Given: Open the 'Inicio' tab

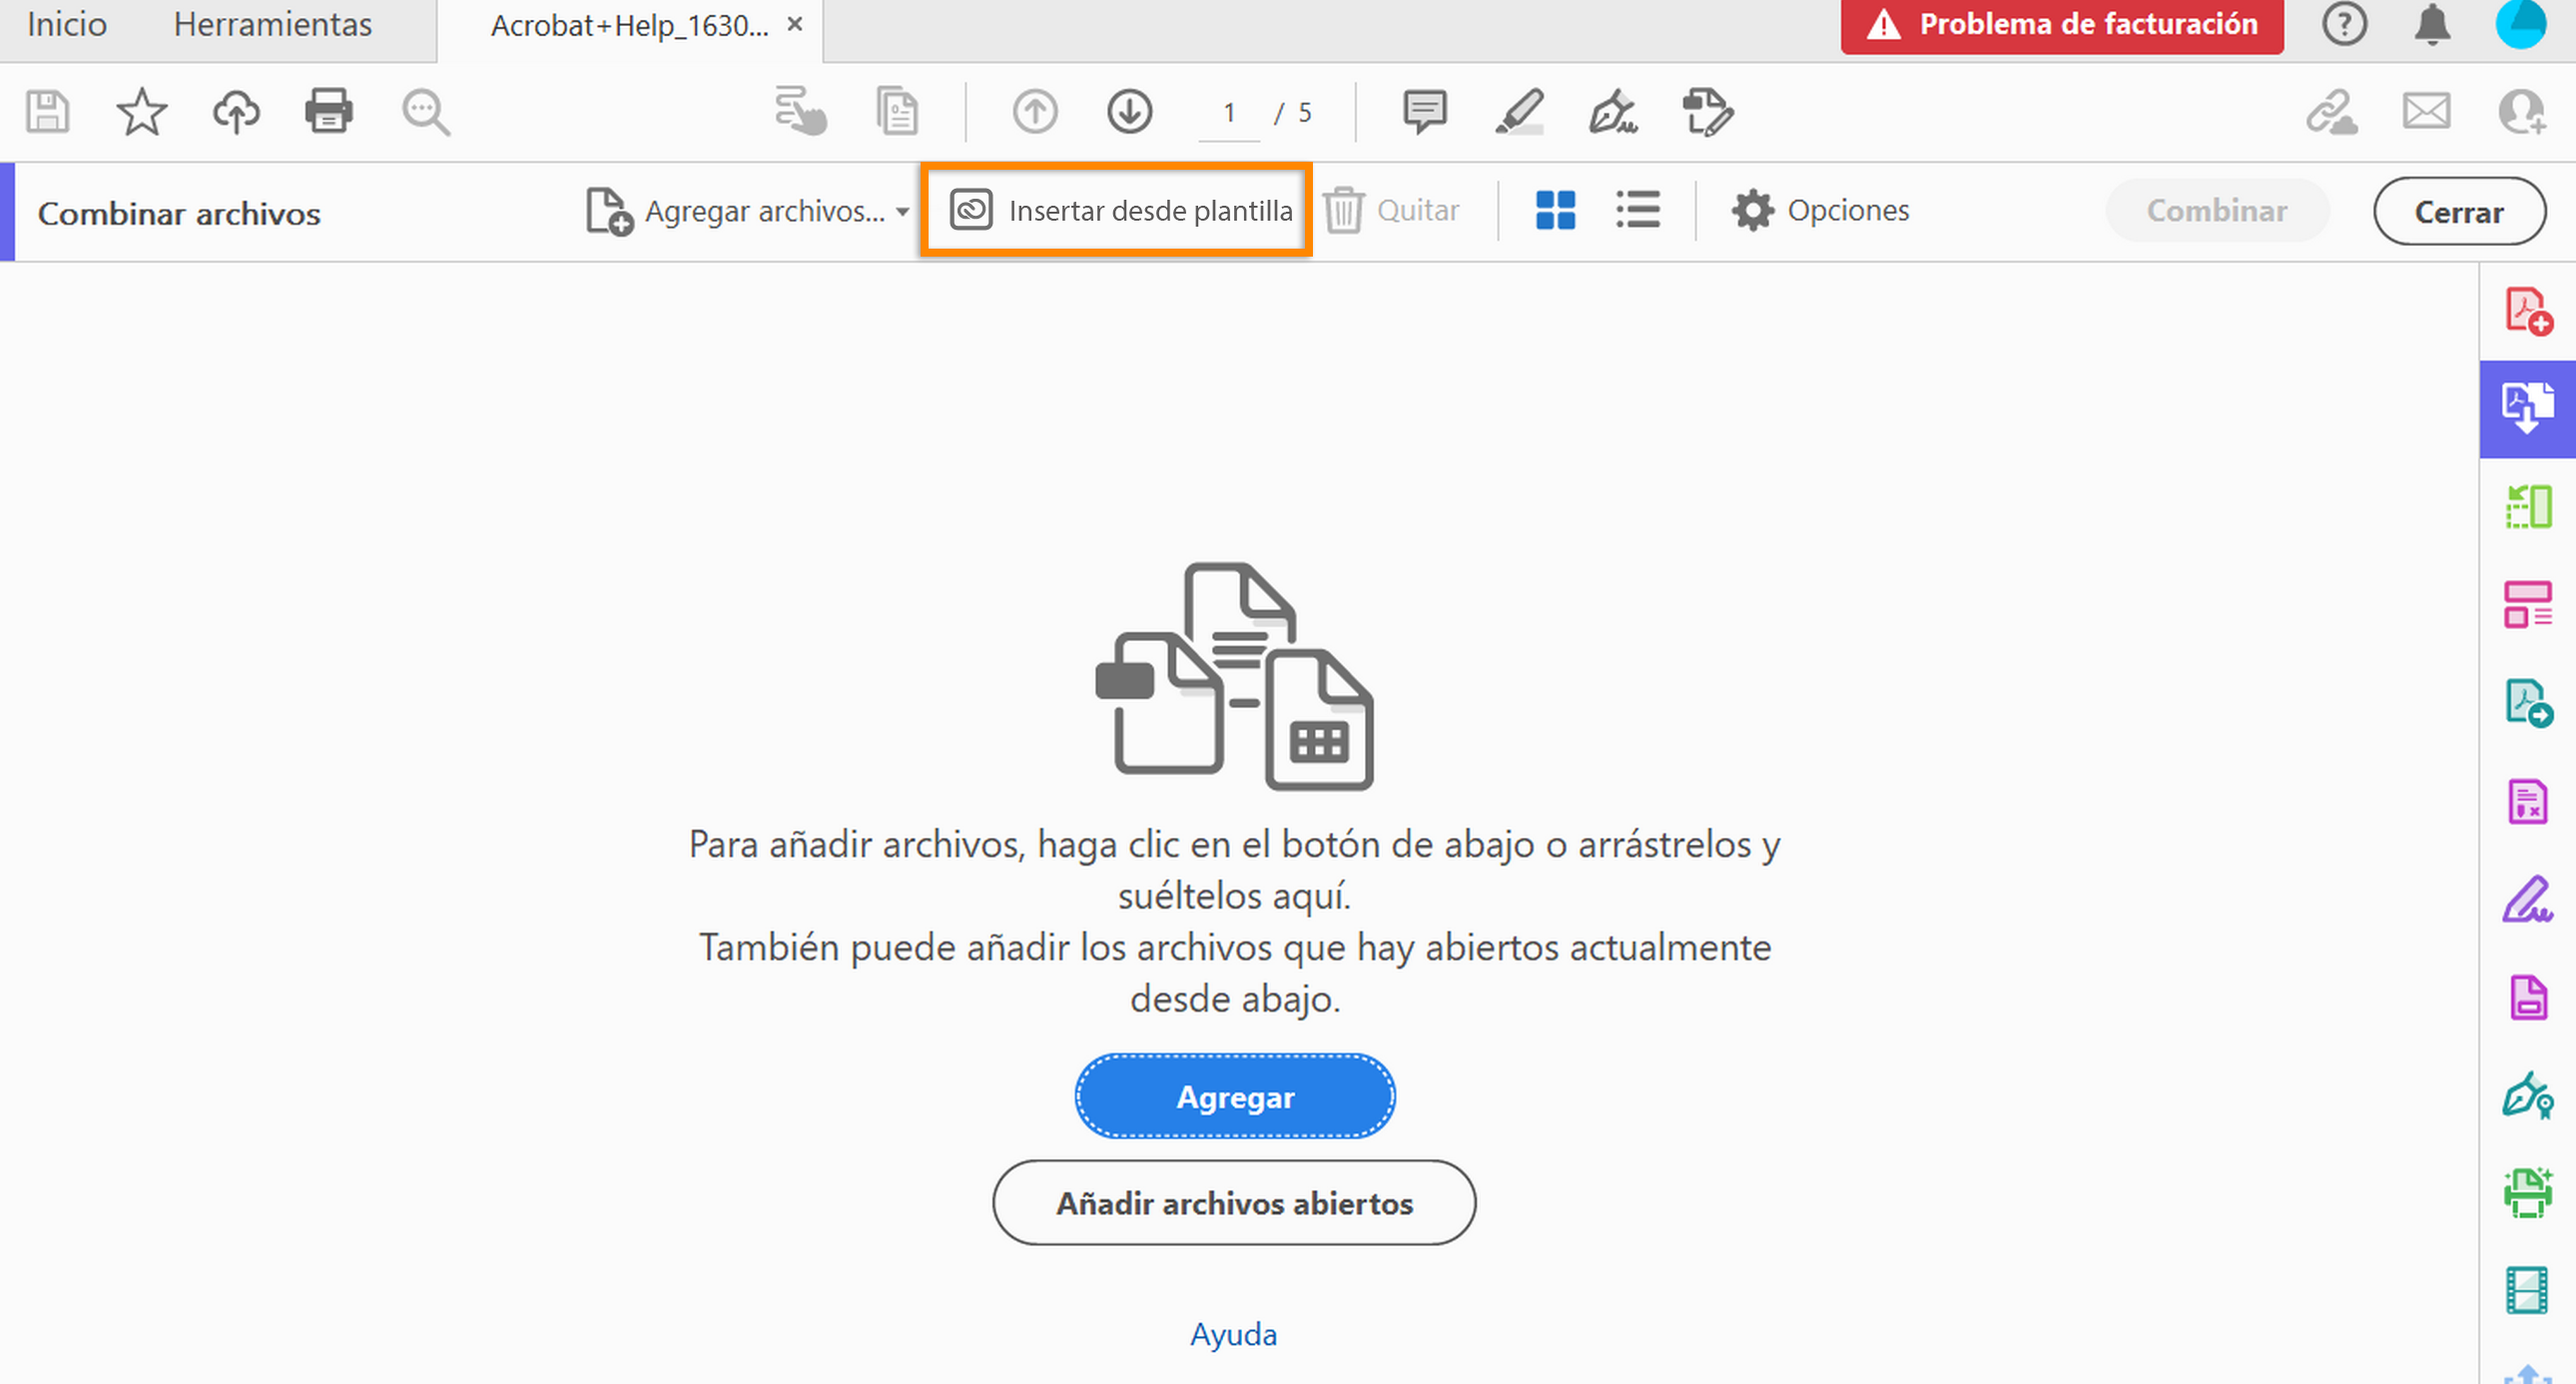Looking at the screenshot, I should (66, 24).
